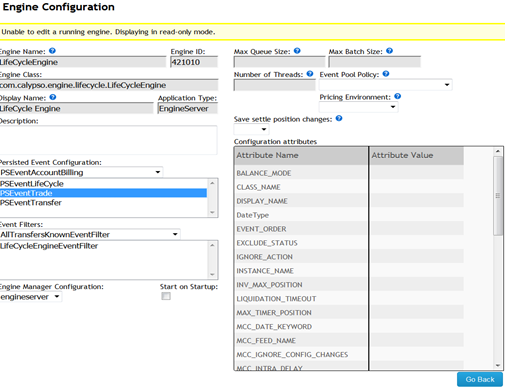Click help icon beside Display Name
Viewport: 505px width, 389px height.
(53, 97)
